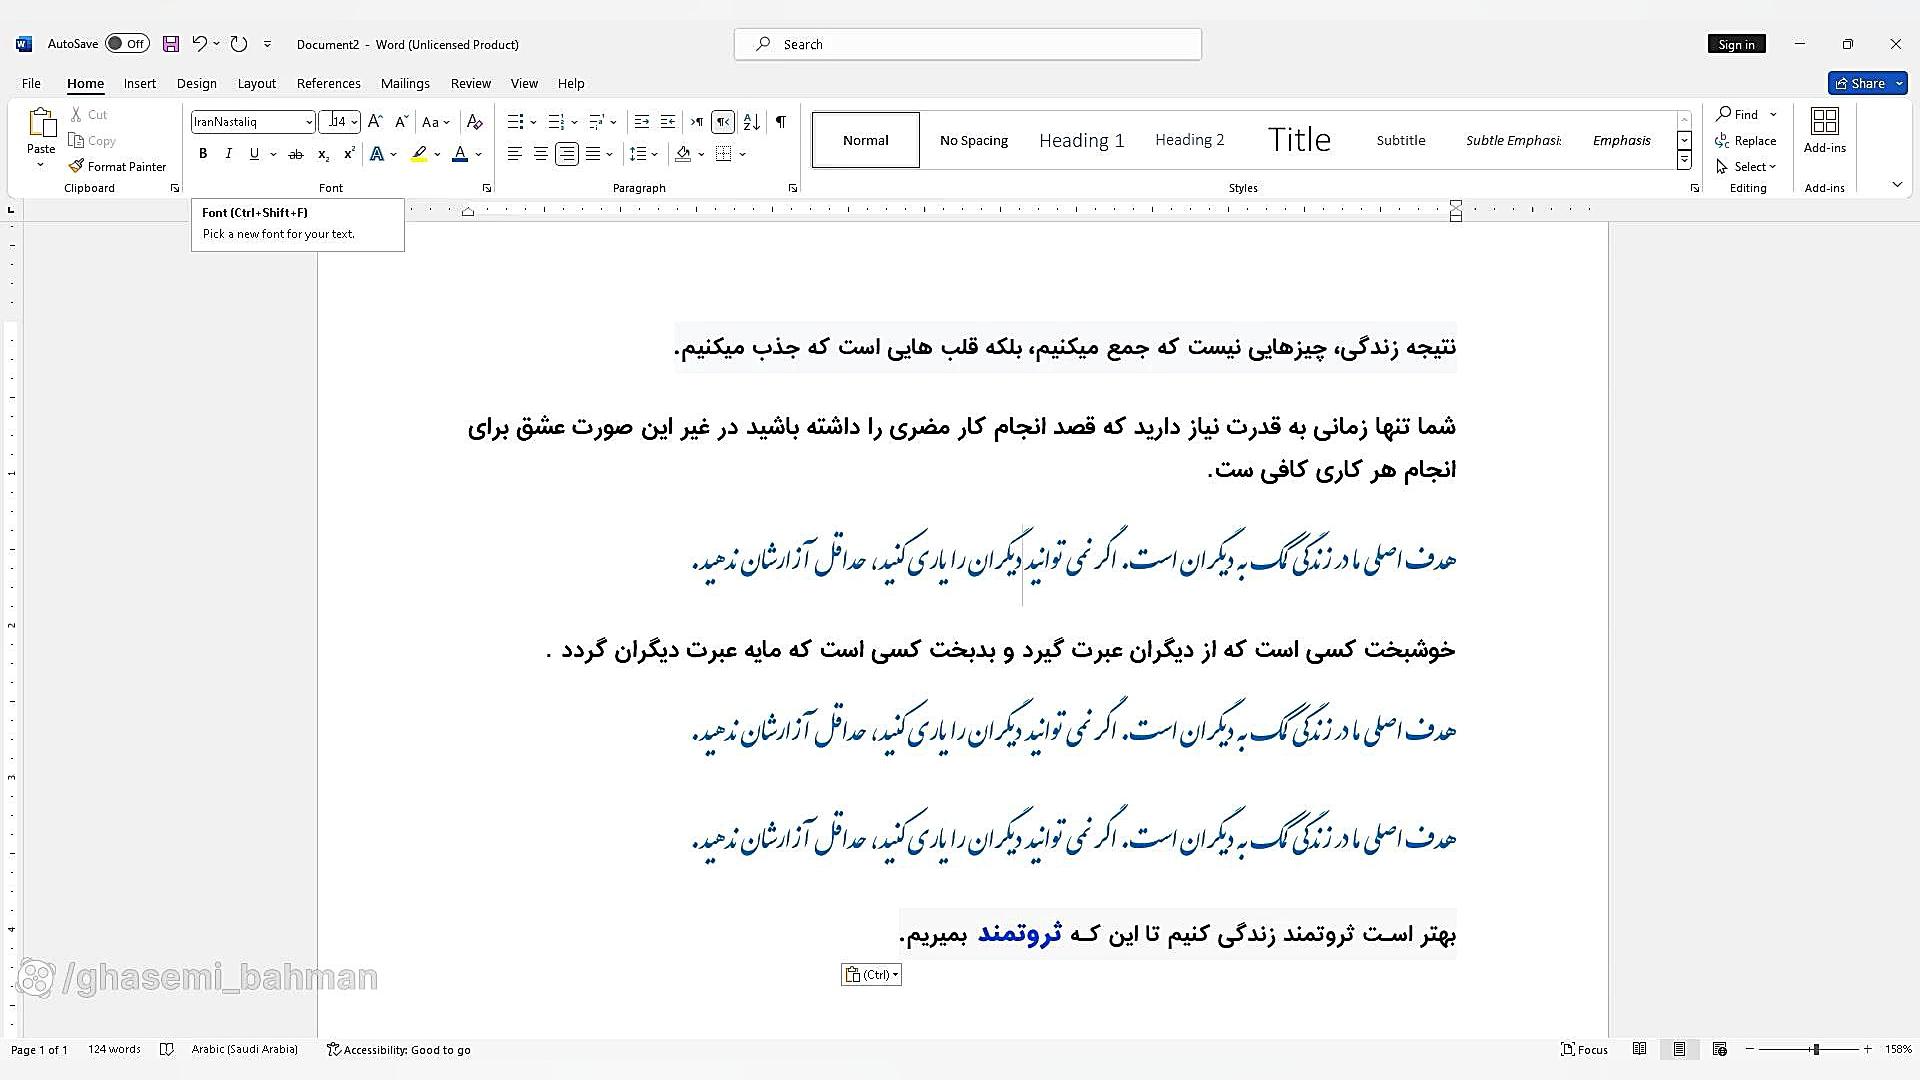Apply strikethrough to the selected text
Screen dimensions: 1920x1080
coord(295,154)
